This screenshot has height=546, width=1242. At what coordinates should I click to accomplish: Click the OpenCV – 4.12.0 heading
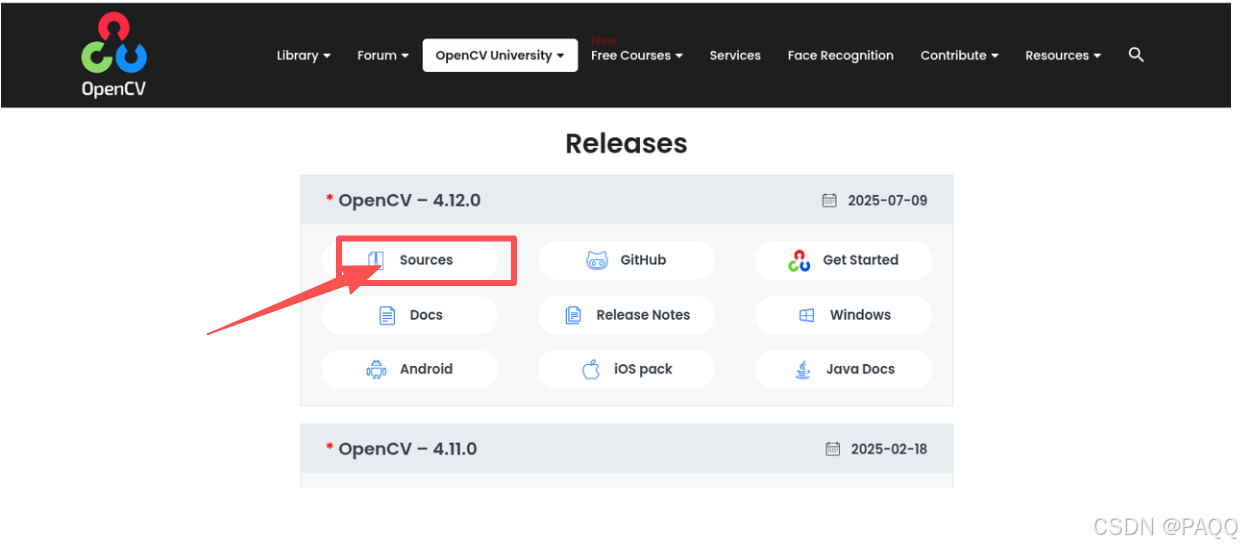click(x=409, y=200)
